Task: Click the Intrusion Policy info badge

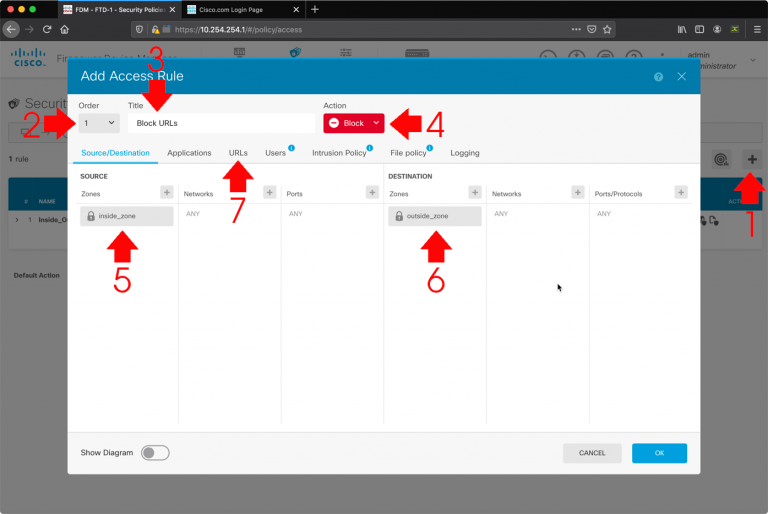Action: click(x=370, y=147)
